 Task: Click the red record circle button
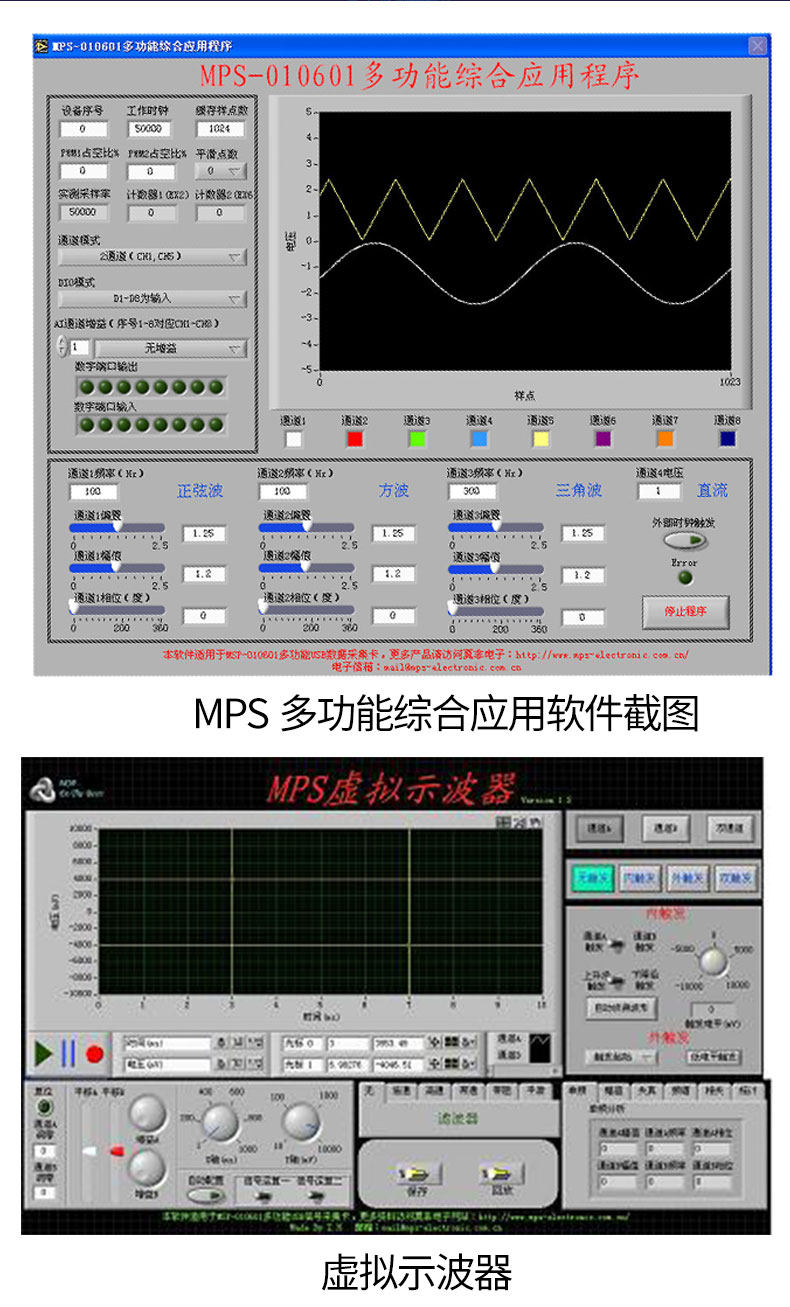tap(95, 1054)
